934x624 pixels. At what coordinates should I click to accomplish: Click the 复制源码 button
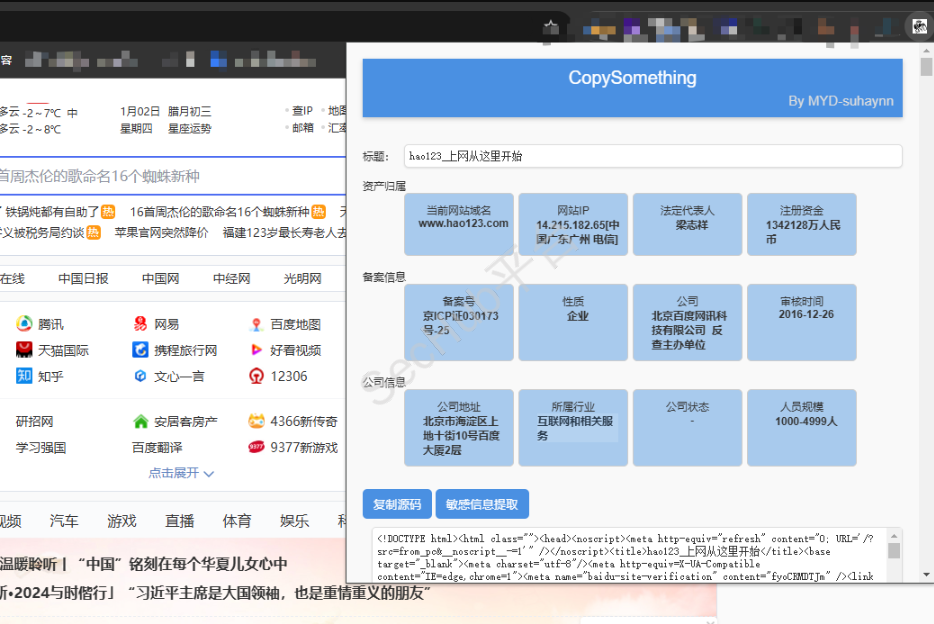[x=397, y=504]
